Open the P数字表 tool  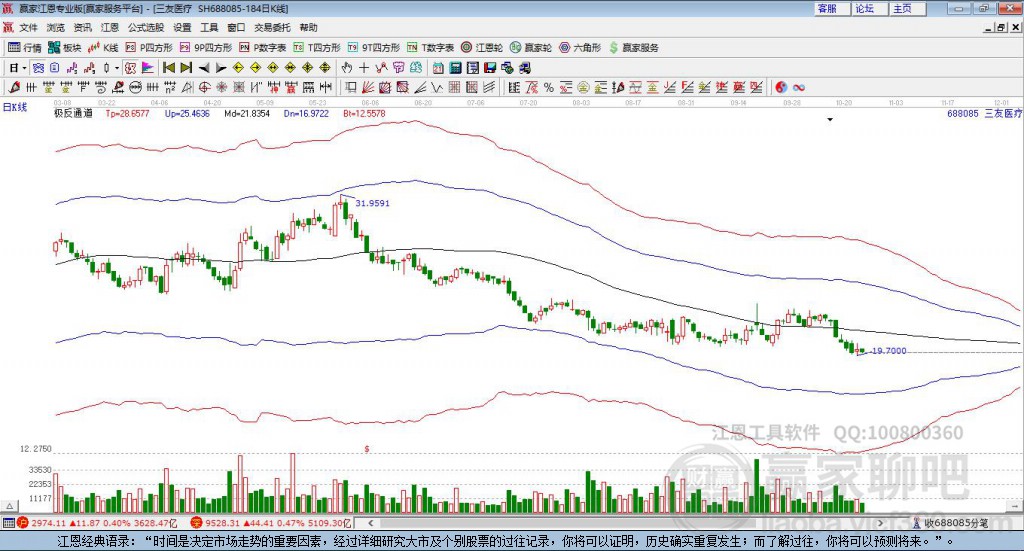263,48
